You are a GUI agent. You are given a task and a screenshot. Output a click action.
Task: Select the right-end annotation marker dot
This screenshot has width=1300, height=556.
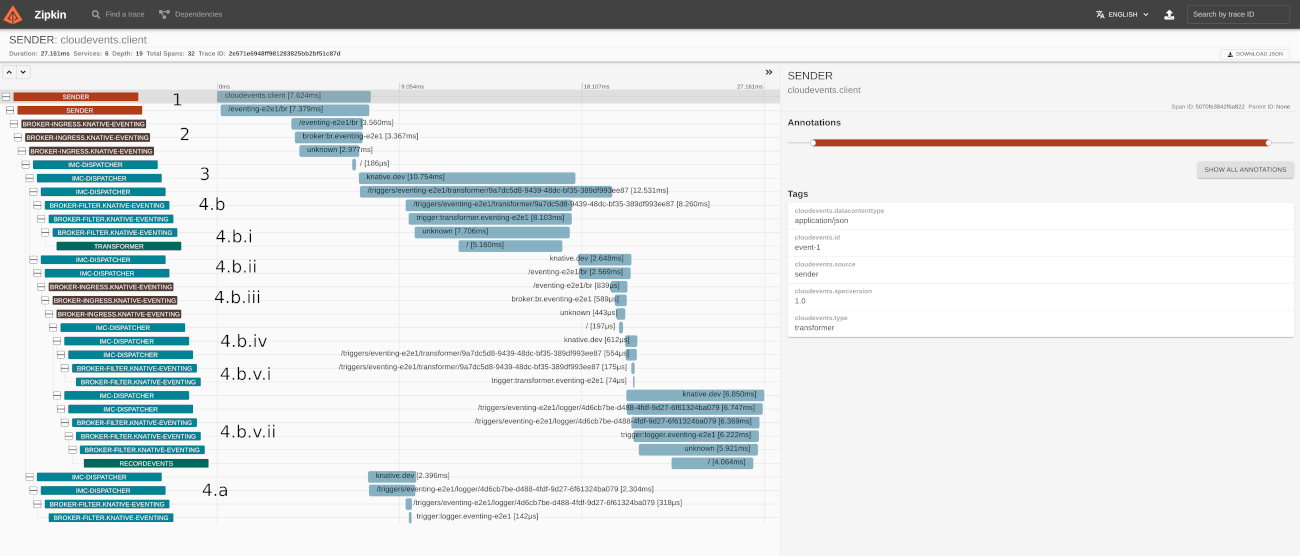point(1268,143)
